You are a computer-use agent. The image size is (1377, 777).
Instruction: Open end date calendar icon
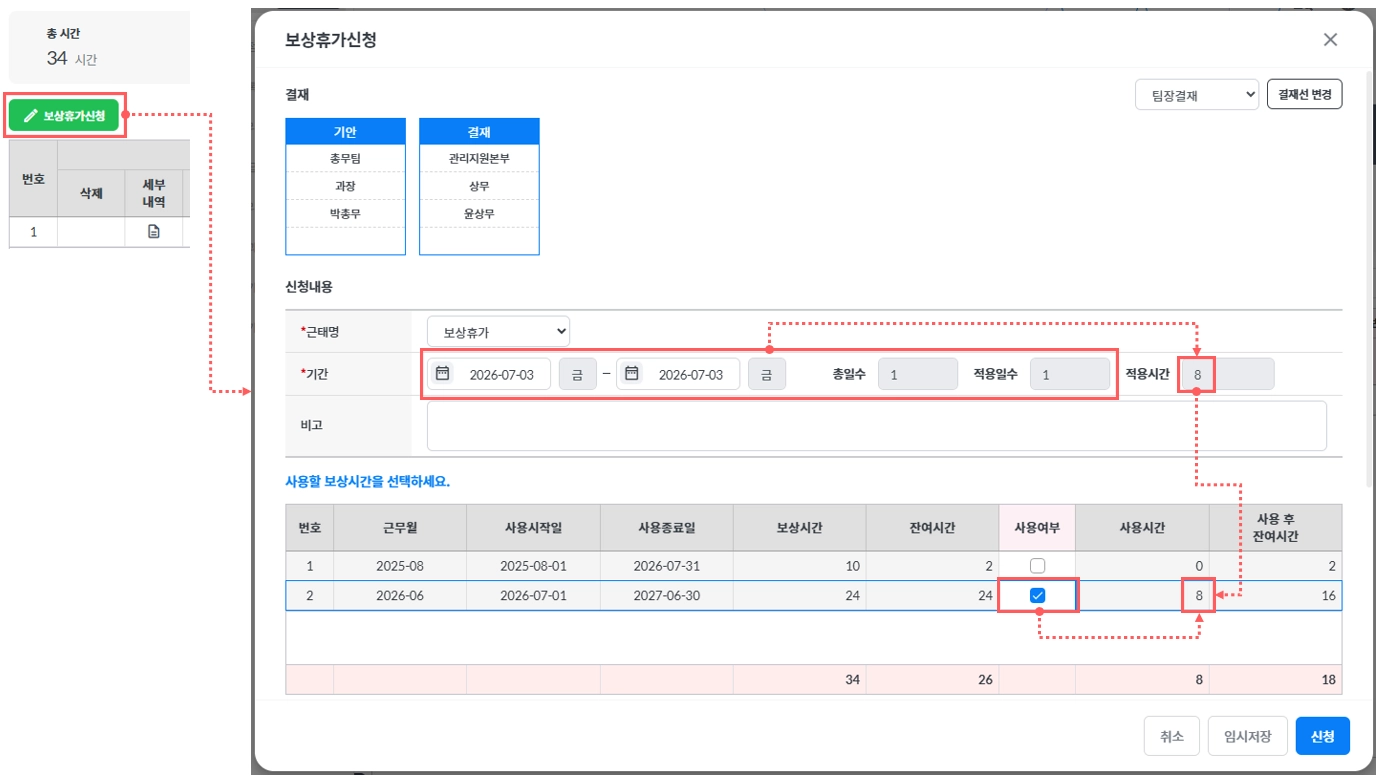(x=631, y=374)
